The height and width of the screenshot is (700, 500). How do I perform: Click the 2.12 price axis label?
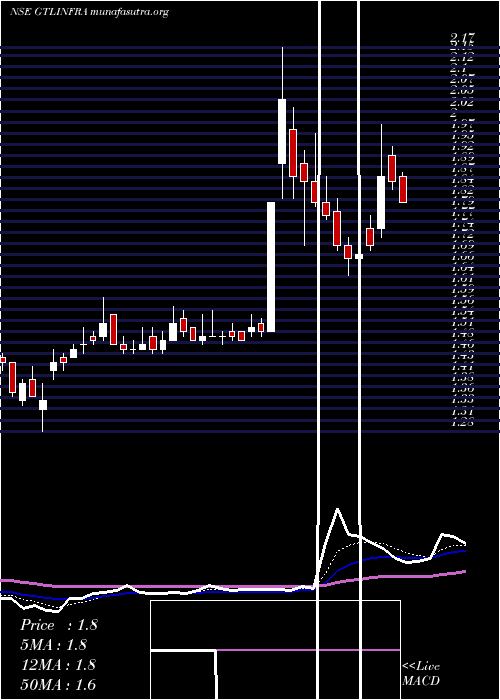pos(462,58)
